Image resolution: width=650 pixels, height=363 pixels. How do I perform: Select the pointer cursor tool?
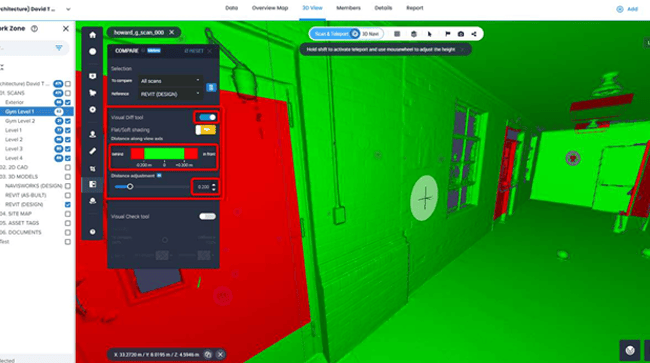429,34
